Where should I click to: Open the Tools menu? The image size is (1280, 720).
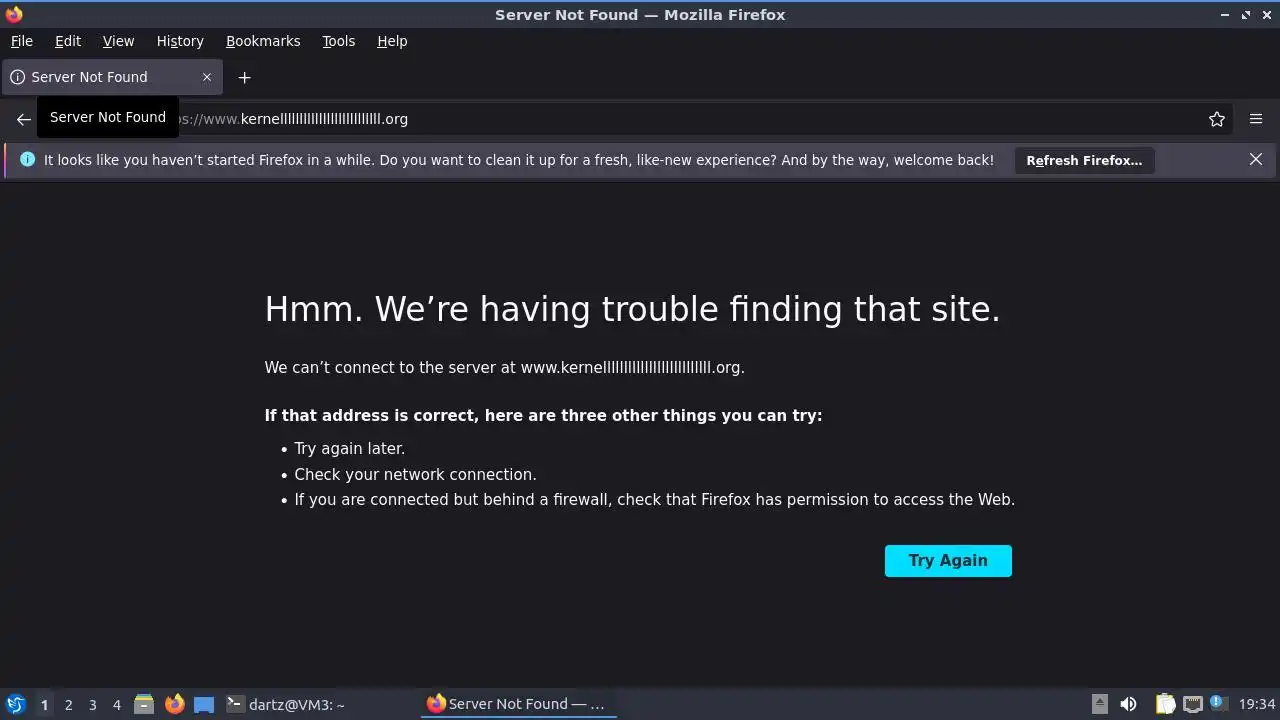(x=338, y=41)
